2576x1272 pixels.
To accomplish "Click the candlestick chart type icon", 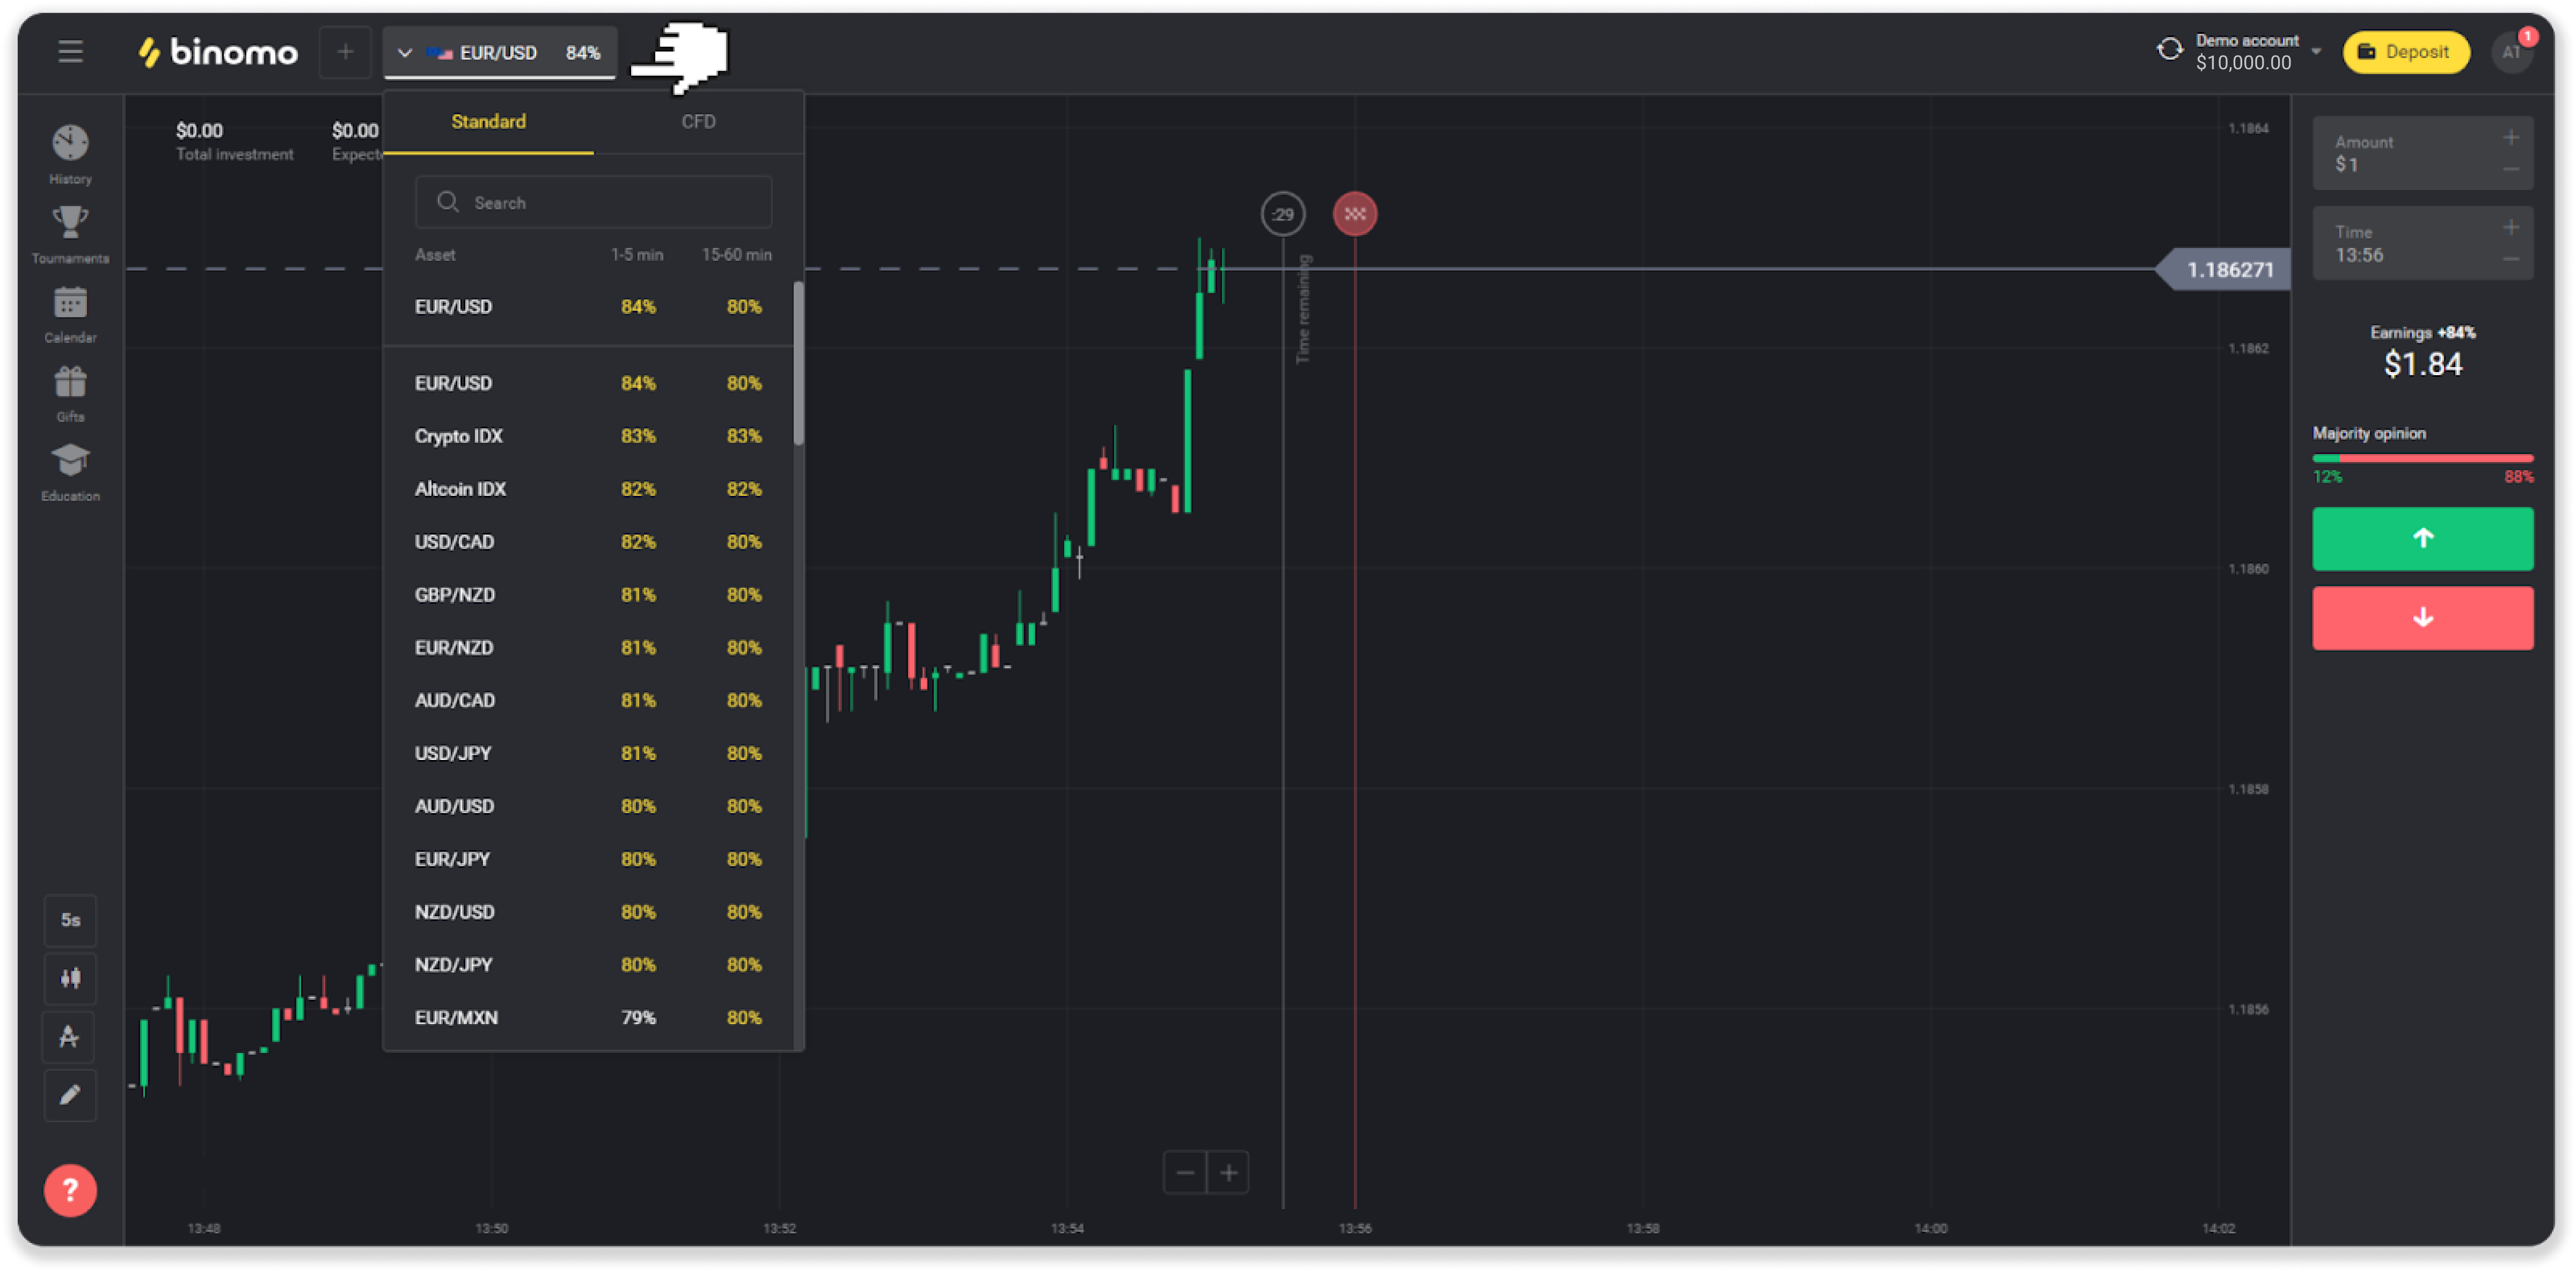I will [70, 978].
